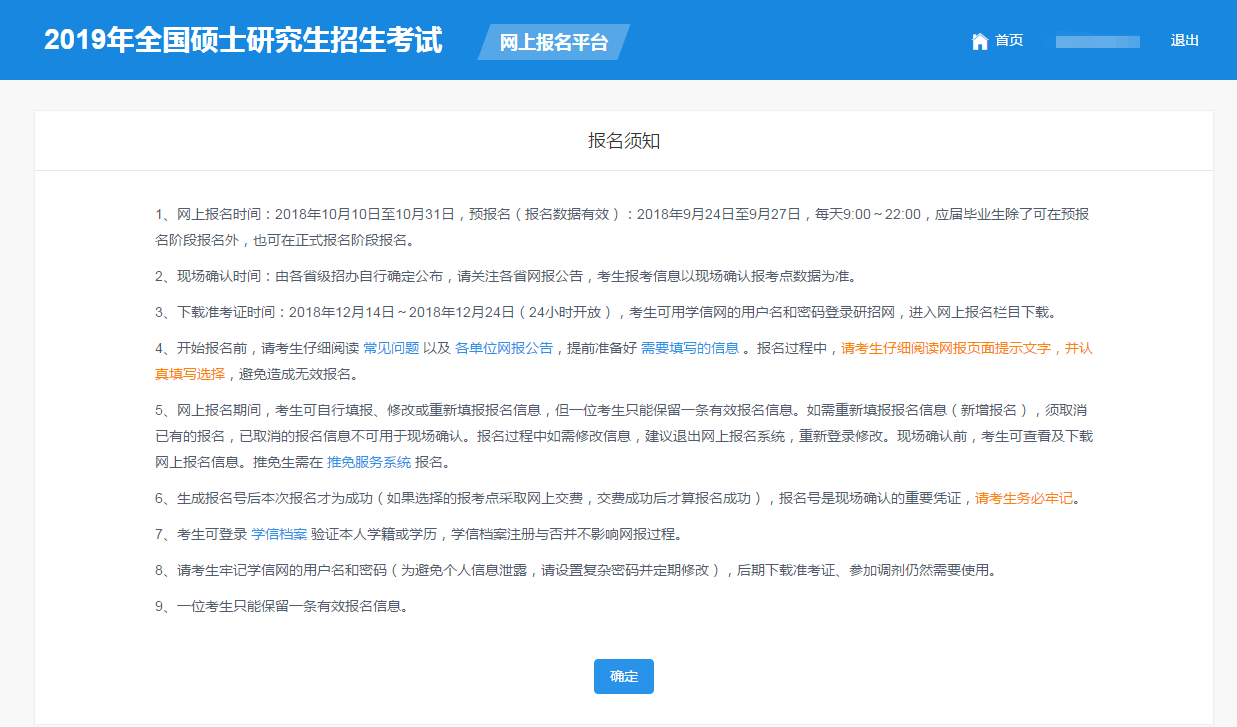Click the 网上报名平台 badge in the header
The height and width of the screenshot is (727, 1237).
[x=553, y=43]
